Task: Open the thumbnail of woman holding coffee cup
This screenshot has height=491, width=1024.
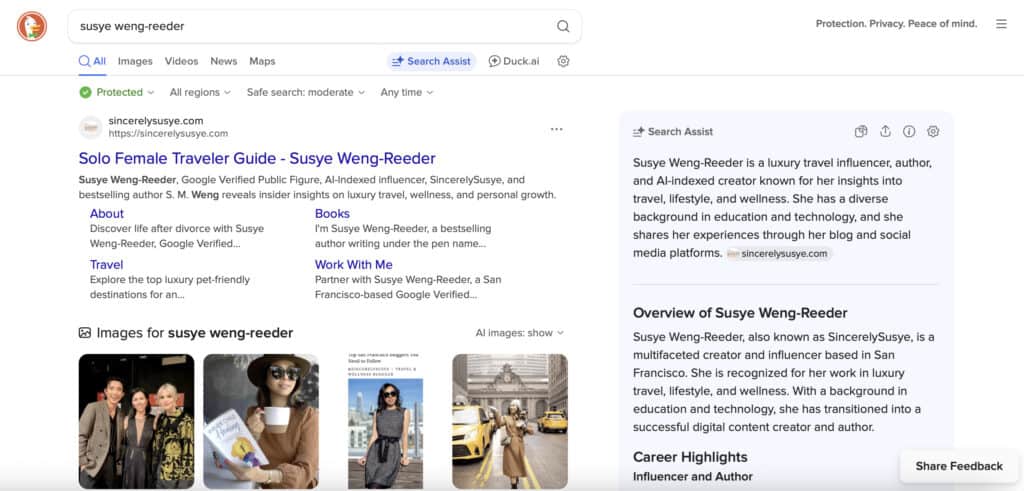Action: click(x=261, y=422)
